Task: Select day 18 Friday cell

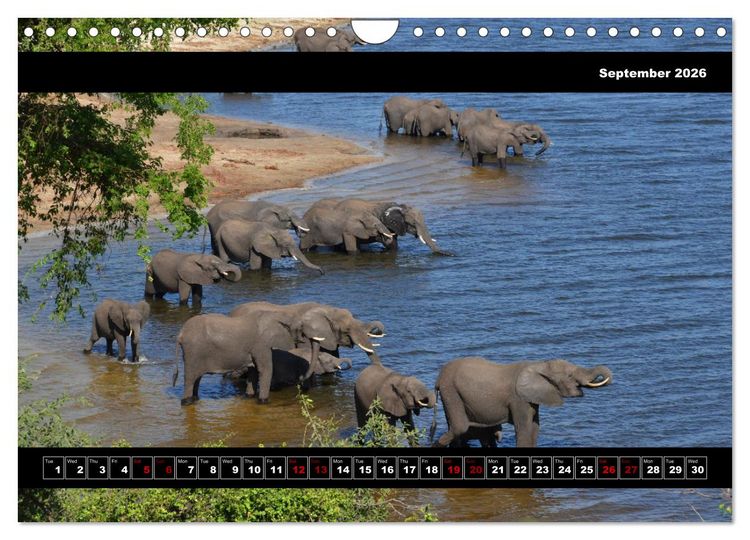Action: tap(430, 468)
